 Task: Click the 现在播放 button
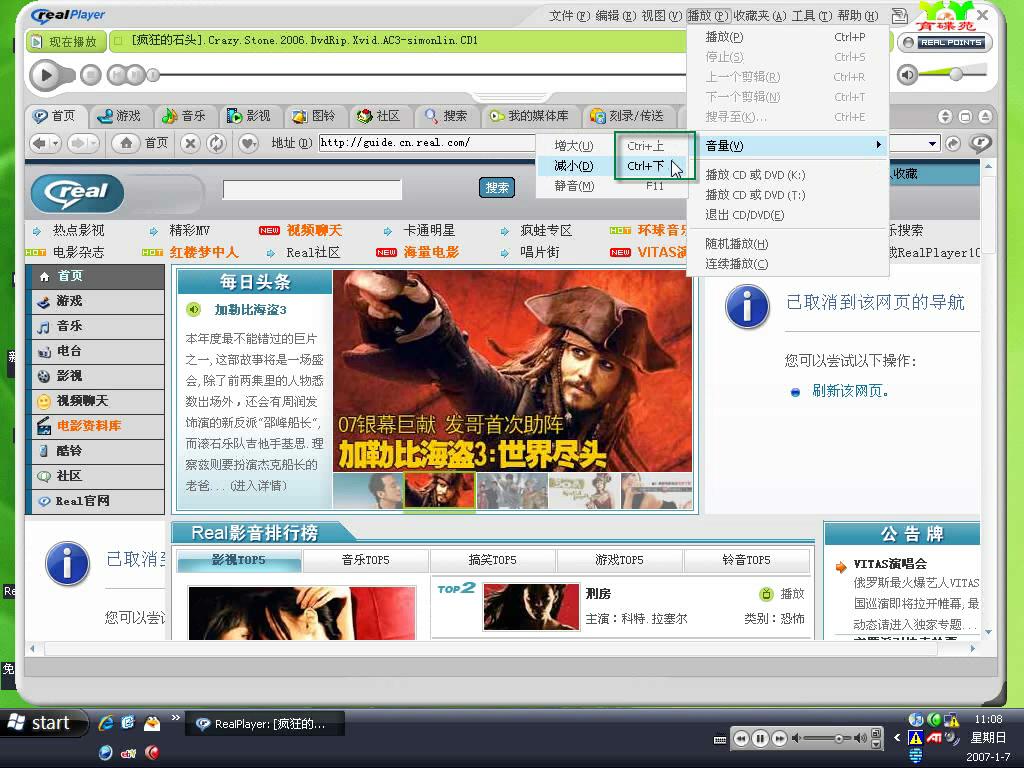tap(65, 42)
